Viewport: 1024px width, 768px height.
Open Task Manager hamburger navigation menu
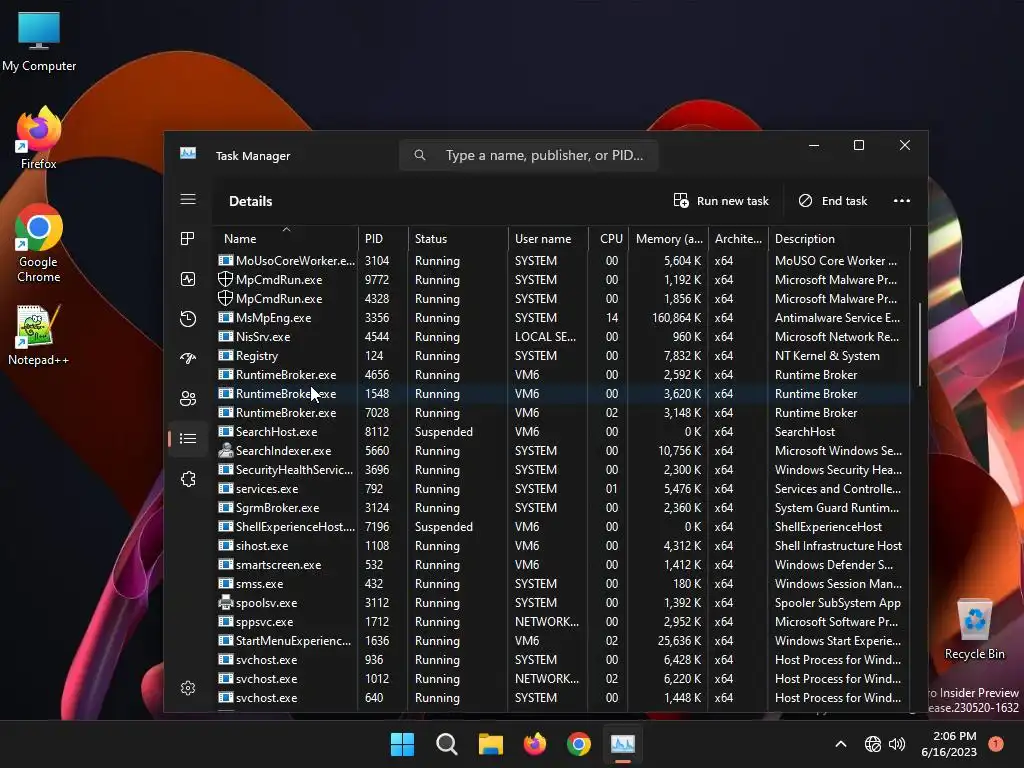[188, 199]
